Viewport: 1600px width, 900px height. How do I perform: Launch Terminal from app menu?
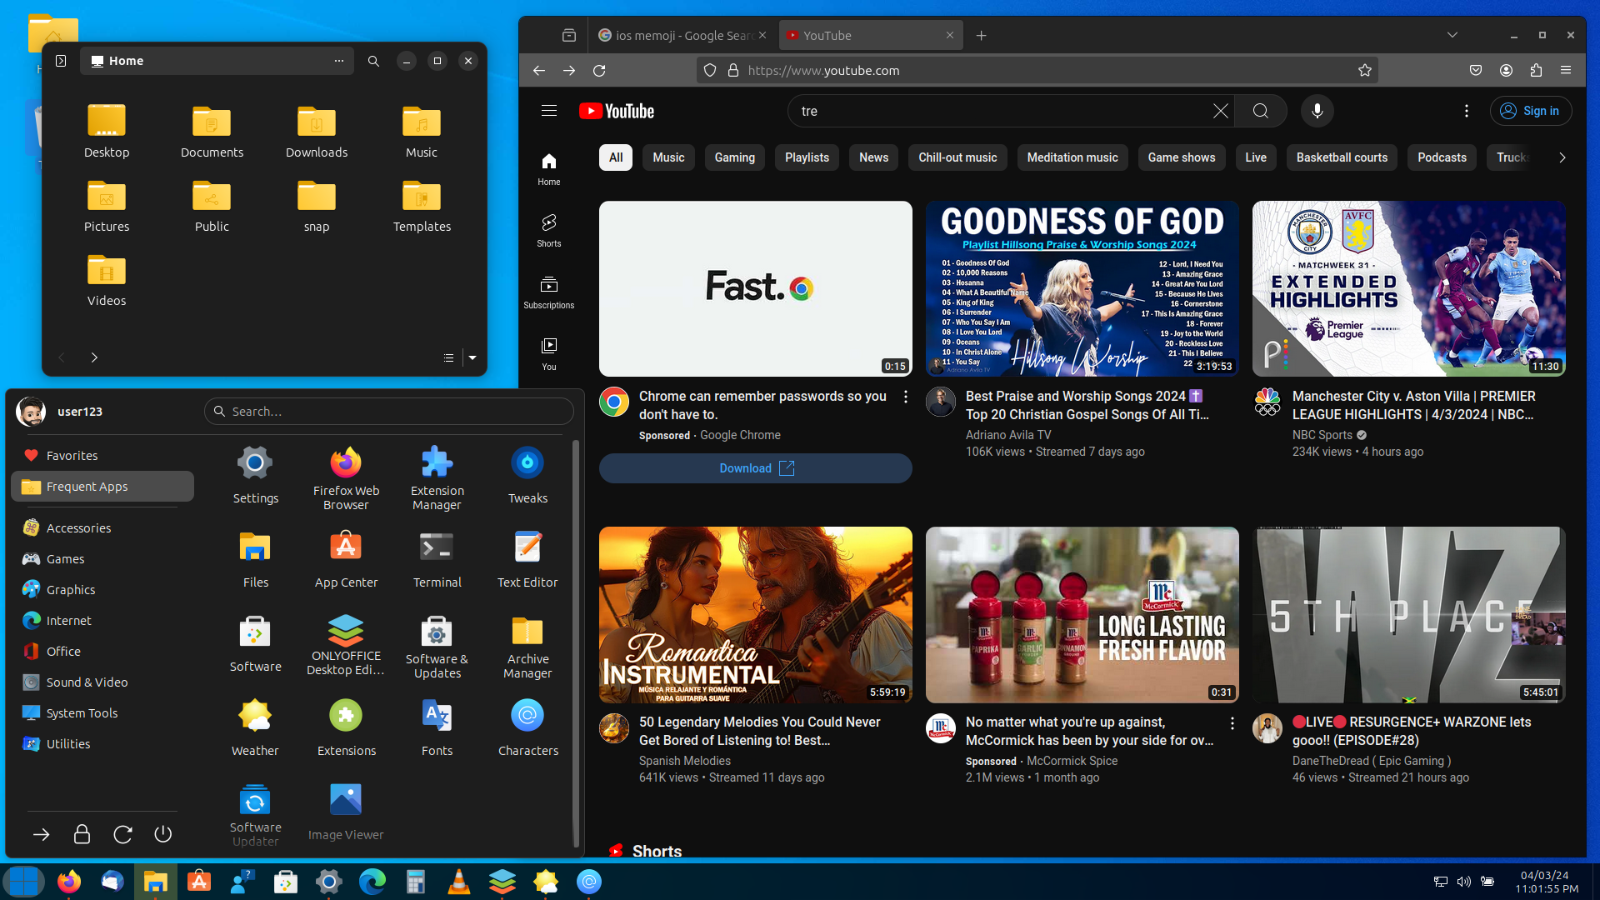point(437,558)
